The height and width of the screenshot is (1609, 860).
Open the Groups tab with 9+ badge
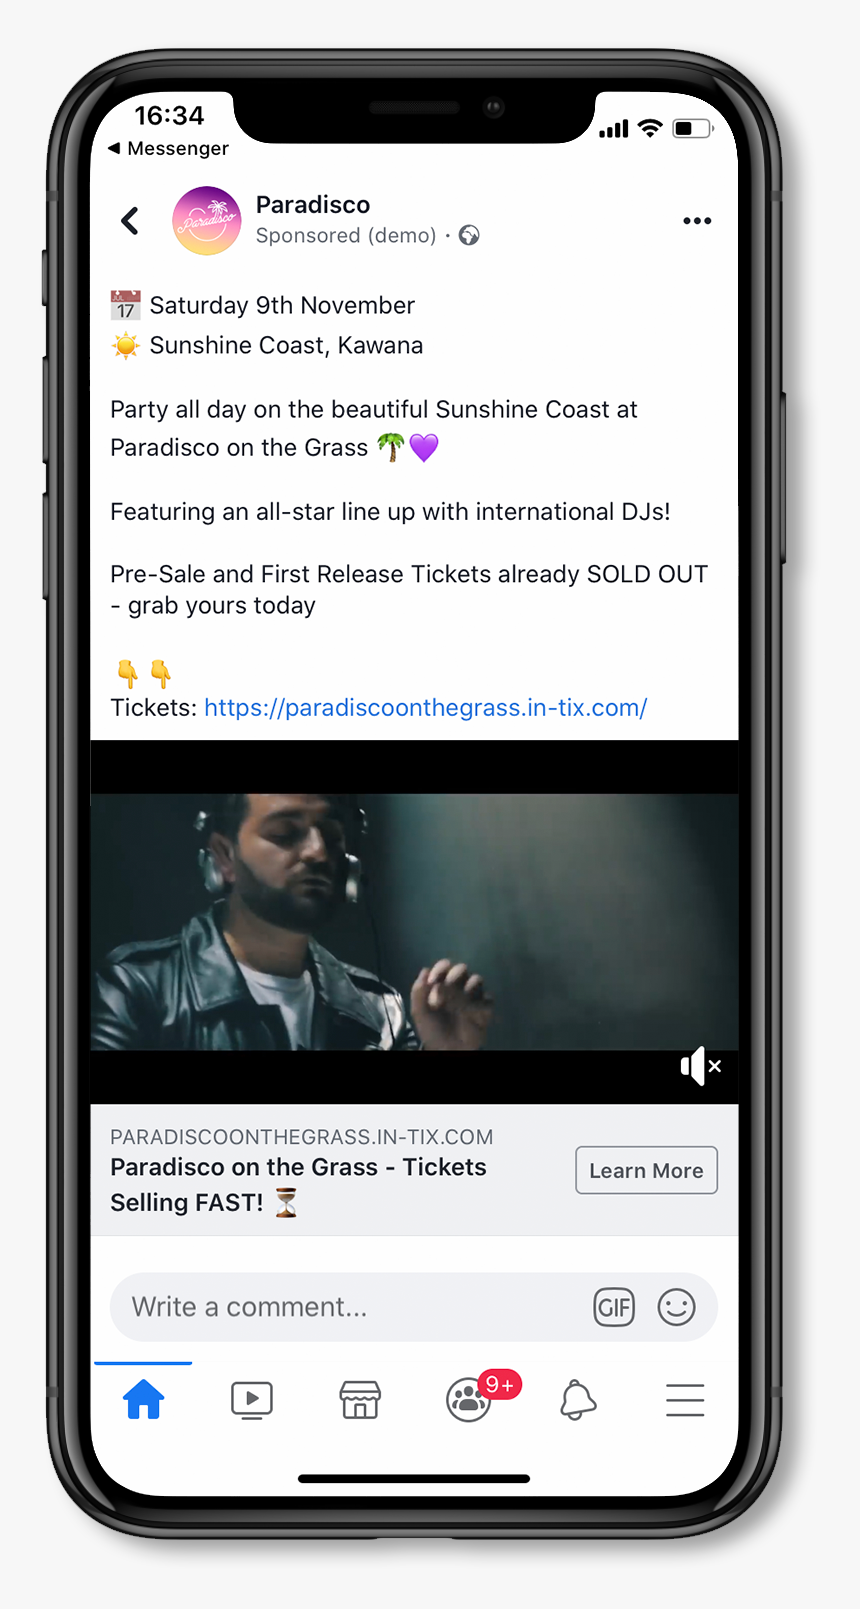coord(470,1398)
